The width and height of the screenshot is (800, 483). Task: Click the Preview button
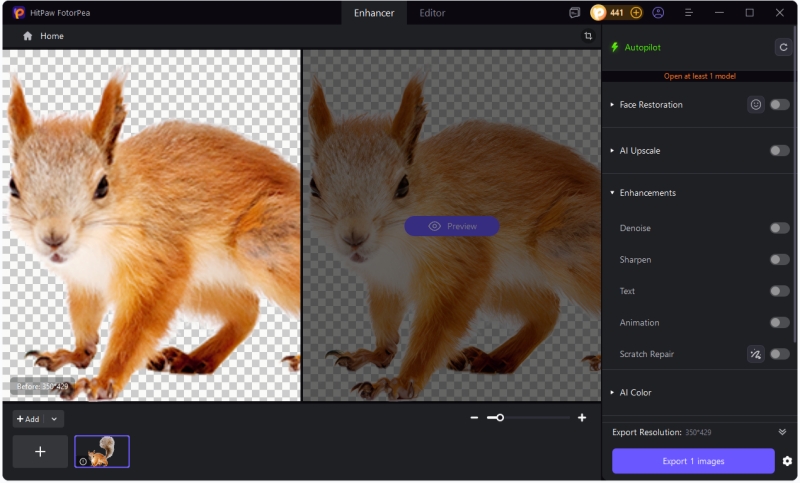tap(452, 226)
